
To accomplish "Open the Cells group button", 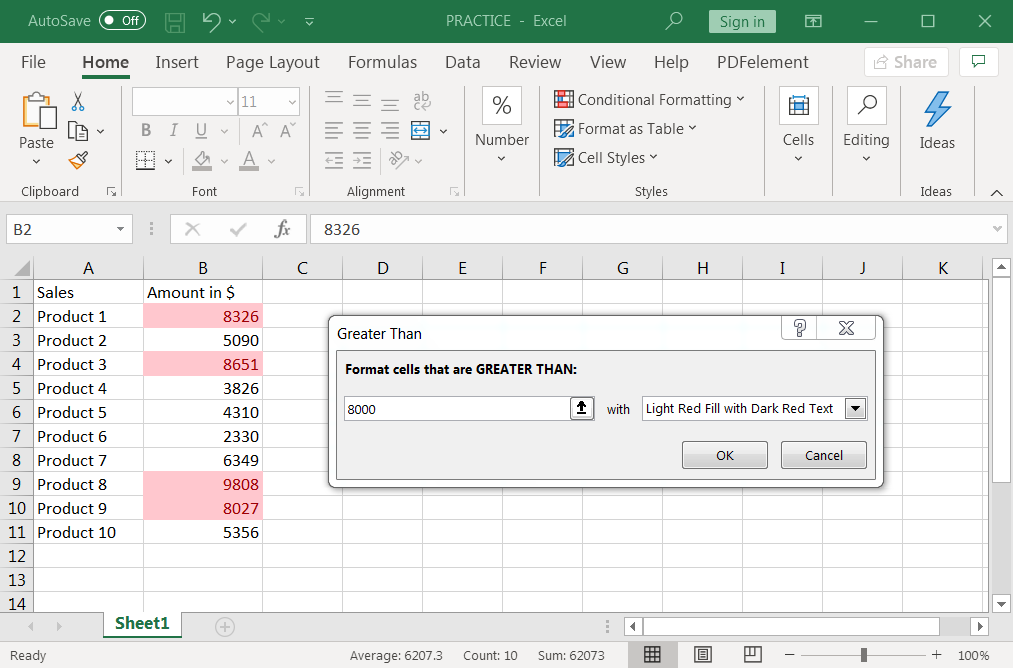I will coord(799,125).
